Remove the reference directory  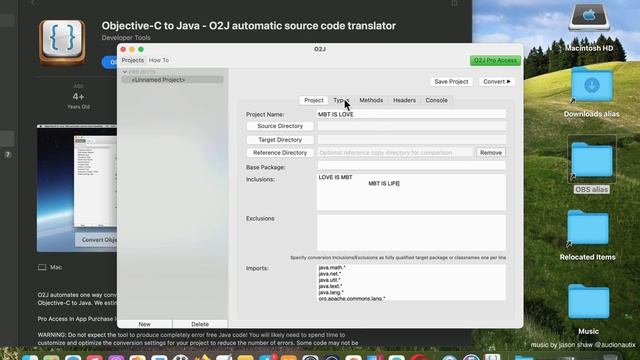point(491,153)
